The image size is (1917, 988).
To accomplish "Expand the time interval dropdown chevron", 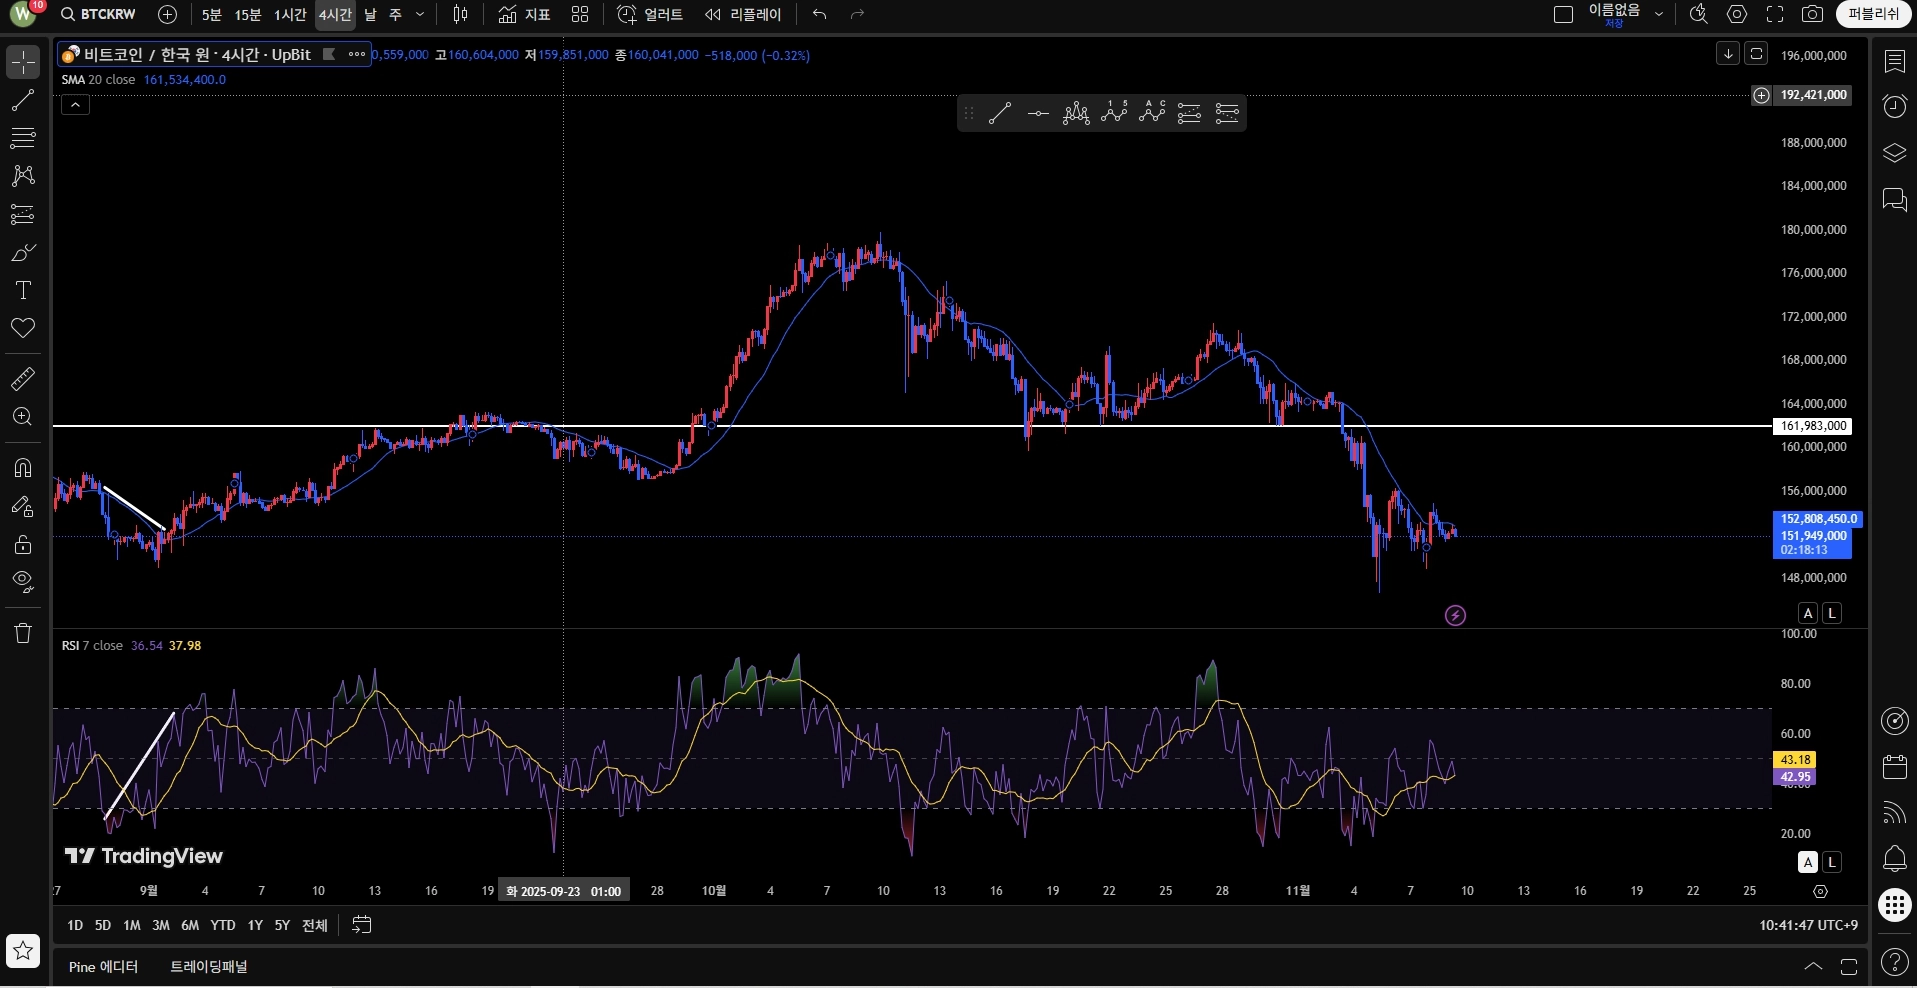I will pyautogui.click(x=420, y=14).
